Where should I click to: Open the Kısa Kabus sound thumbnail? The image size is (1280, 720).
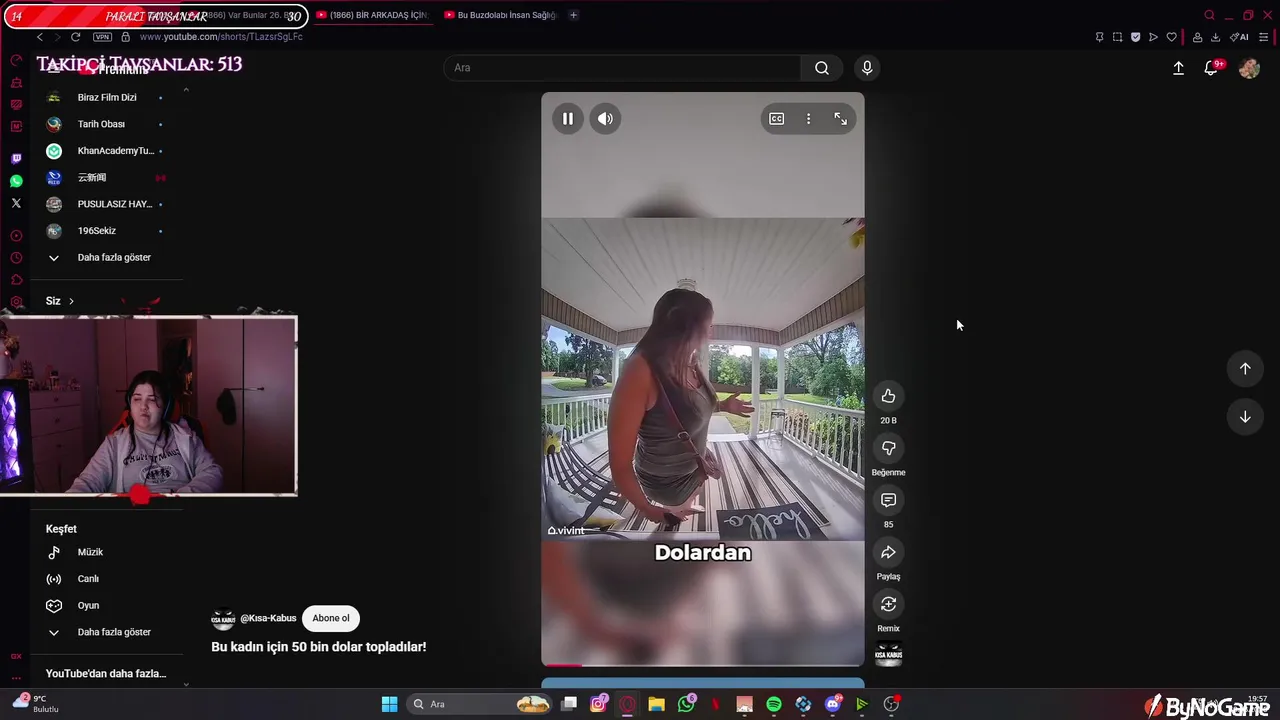click(888, 656)
